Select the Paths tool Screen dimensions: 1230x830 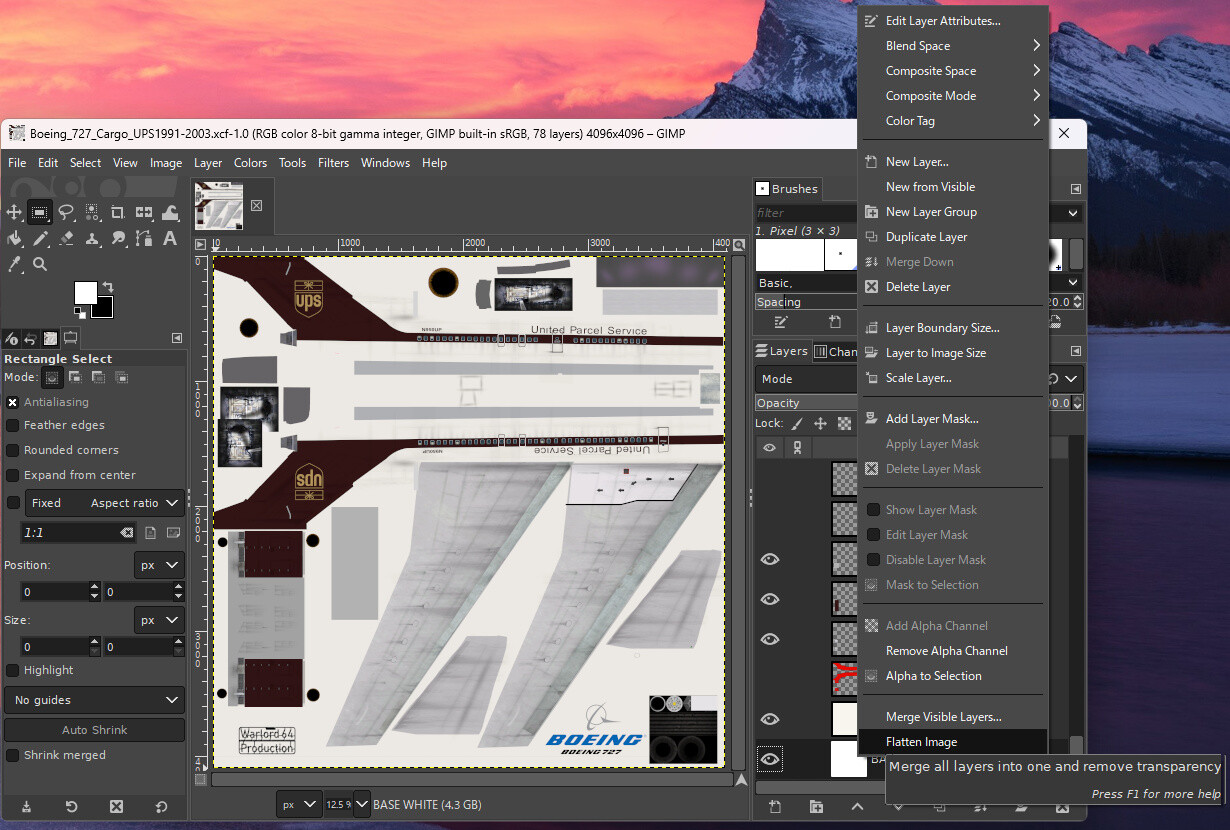click(144, 238)
